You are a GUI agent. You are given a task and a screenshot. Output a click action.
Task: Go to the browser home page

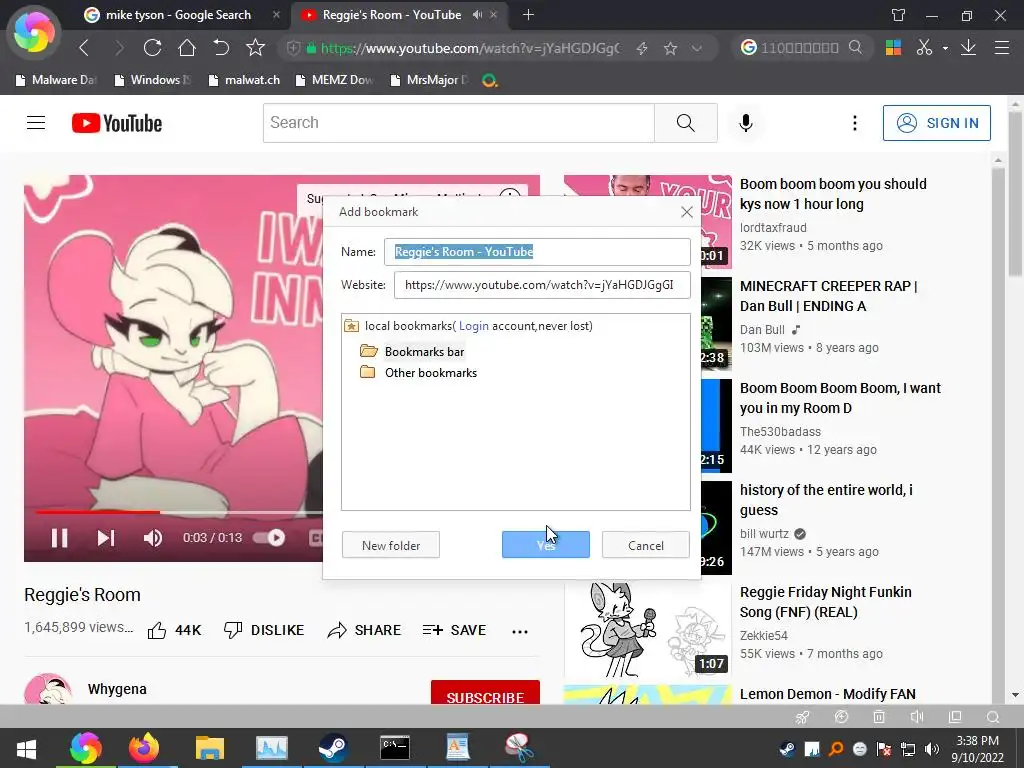[187, 48]
